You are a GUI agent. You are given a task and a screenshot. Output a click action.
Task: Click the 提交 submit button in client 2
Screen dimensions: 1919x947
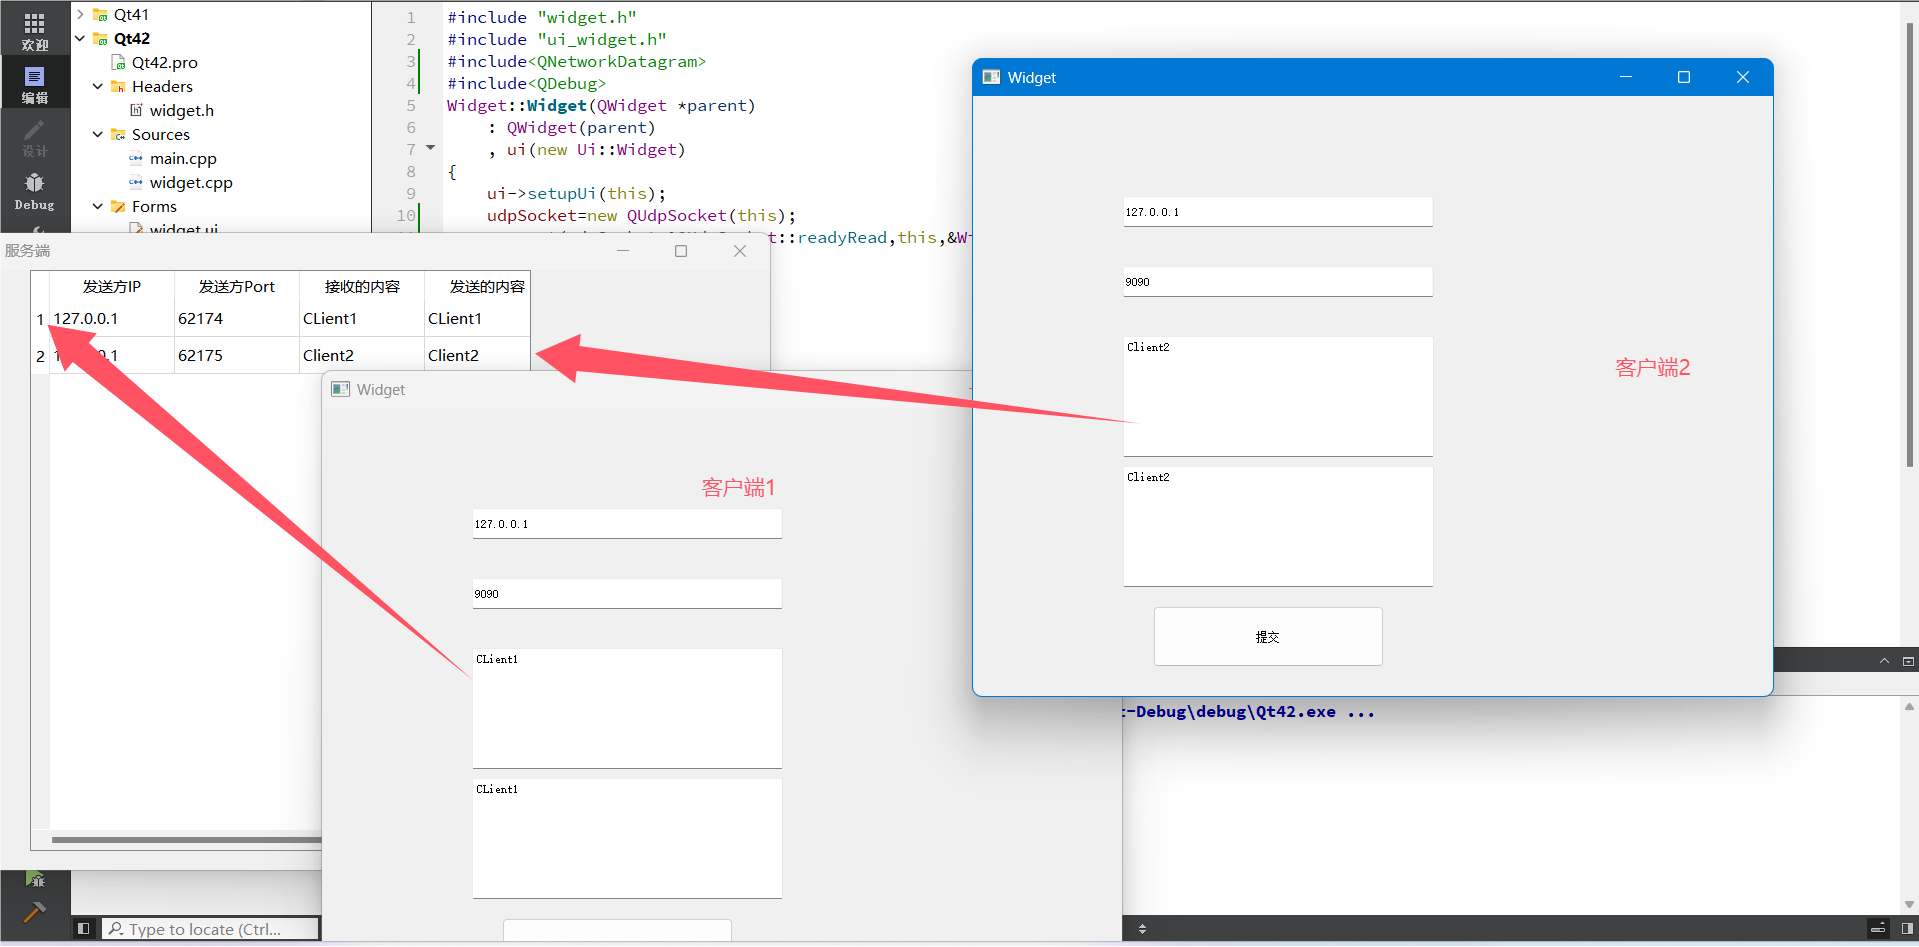click(1268, 636)
